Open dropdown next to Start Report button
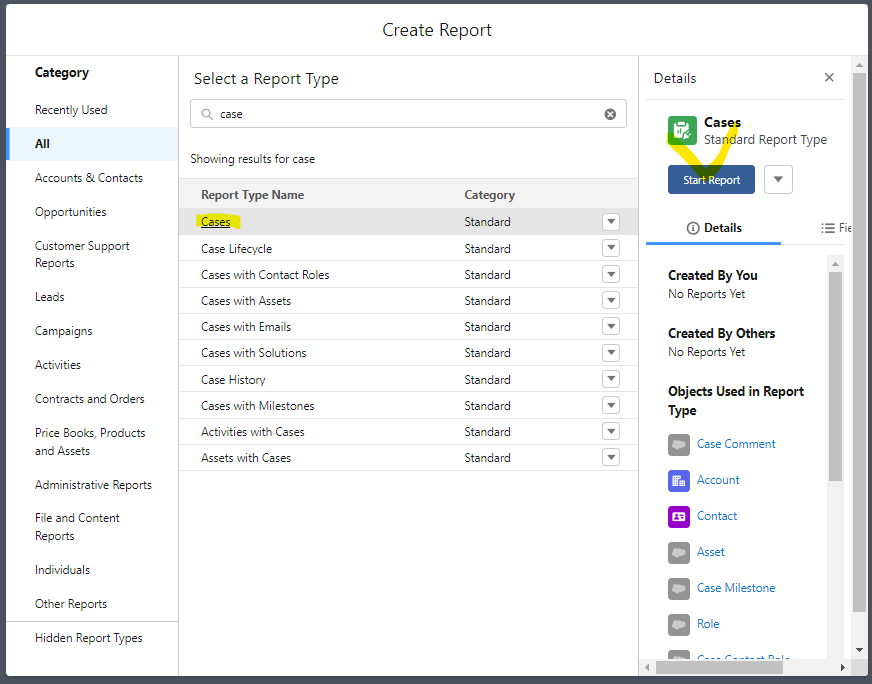Viewport: 872px width, 684px height. click(x=778, y=180)
